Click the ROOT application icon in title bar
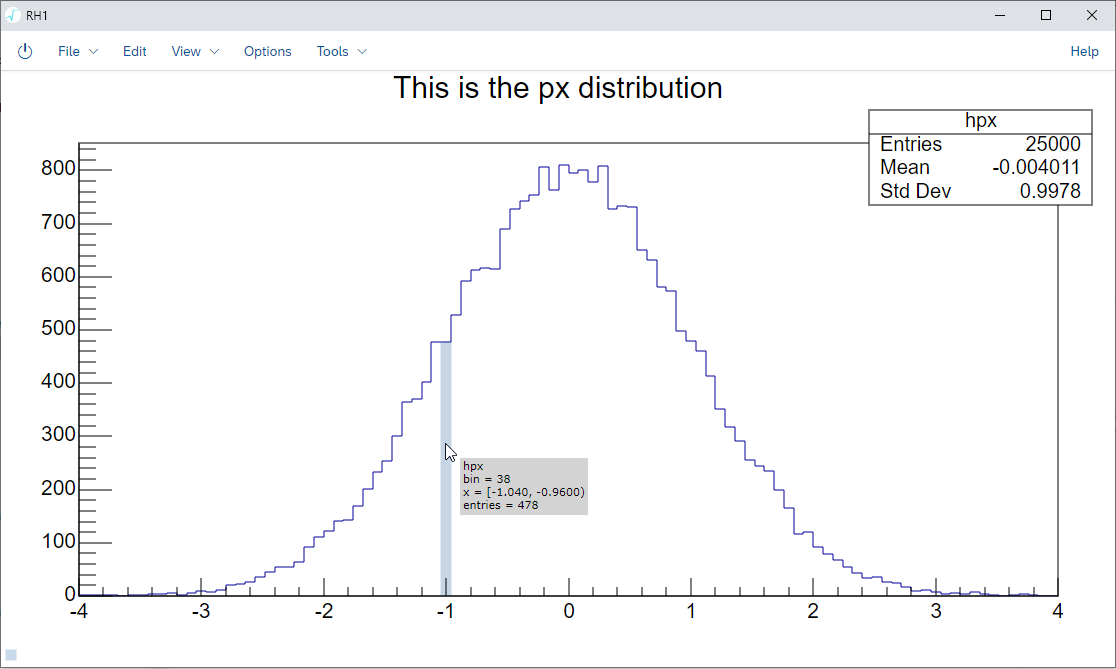 tap(13, 15)
